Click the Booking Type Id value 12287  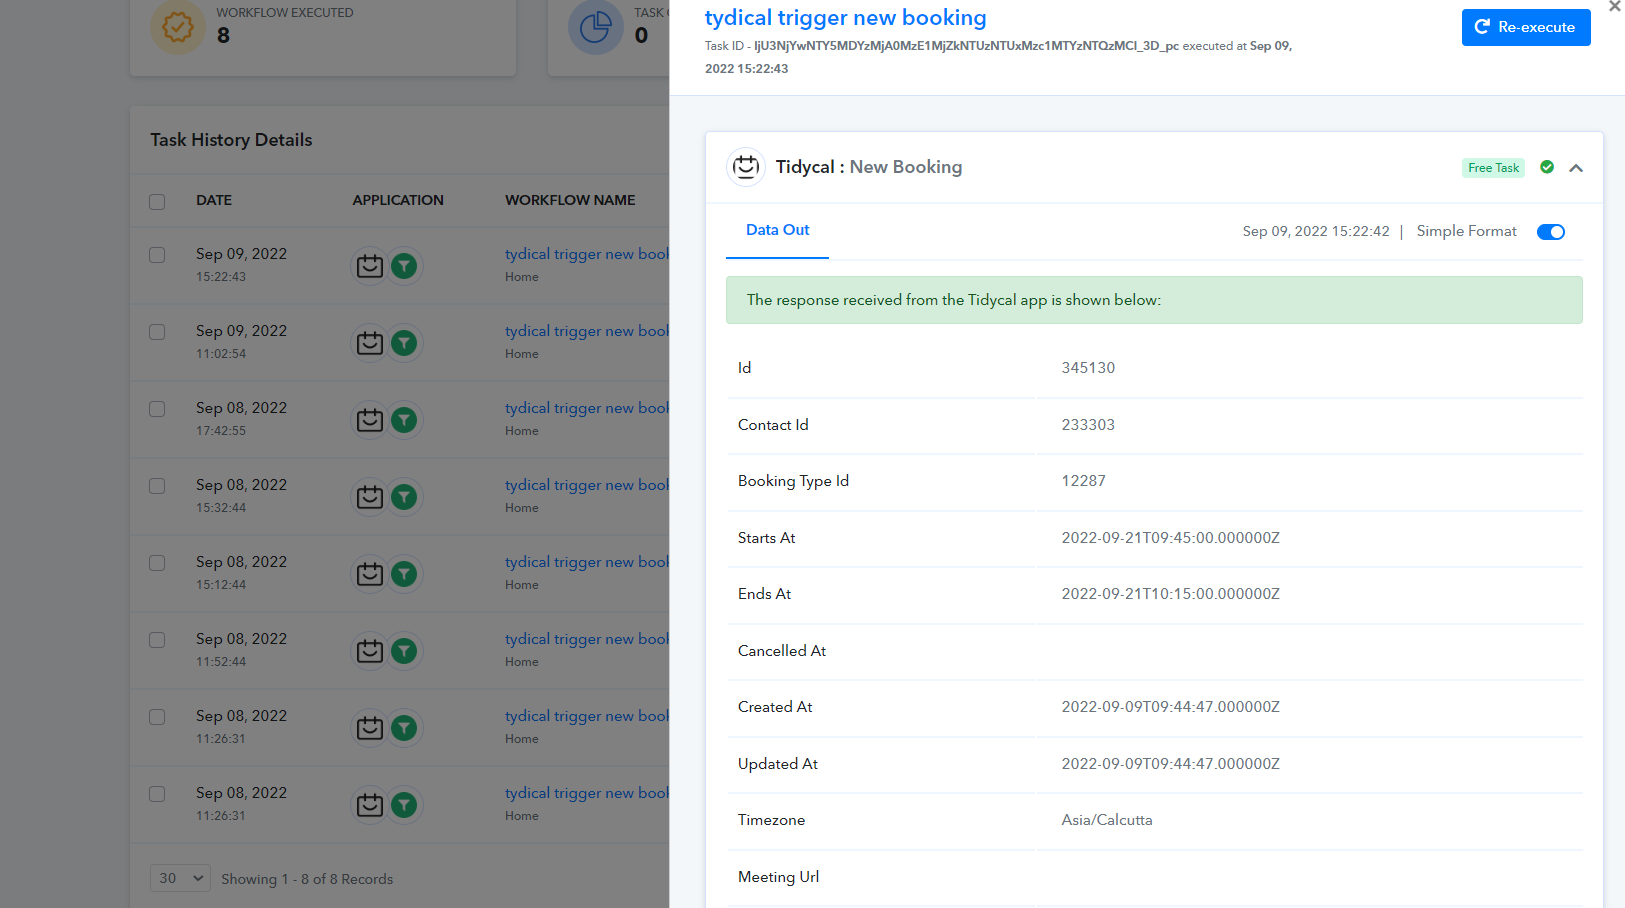pos(1084,481)
